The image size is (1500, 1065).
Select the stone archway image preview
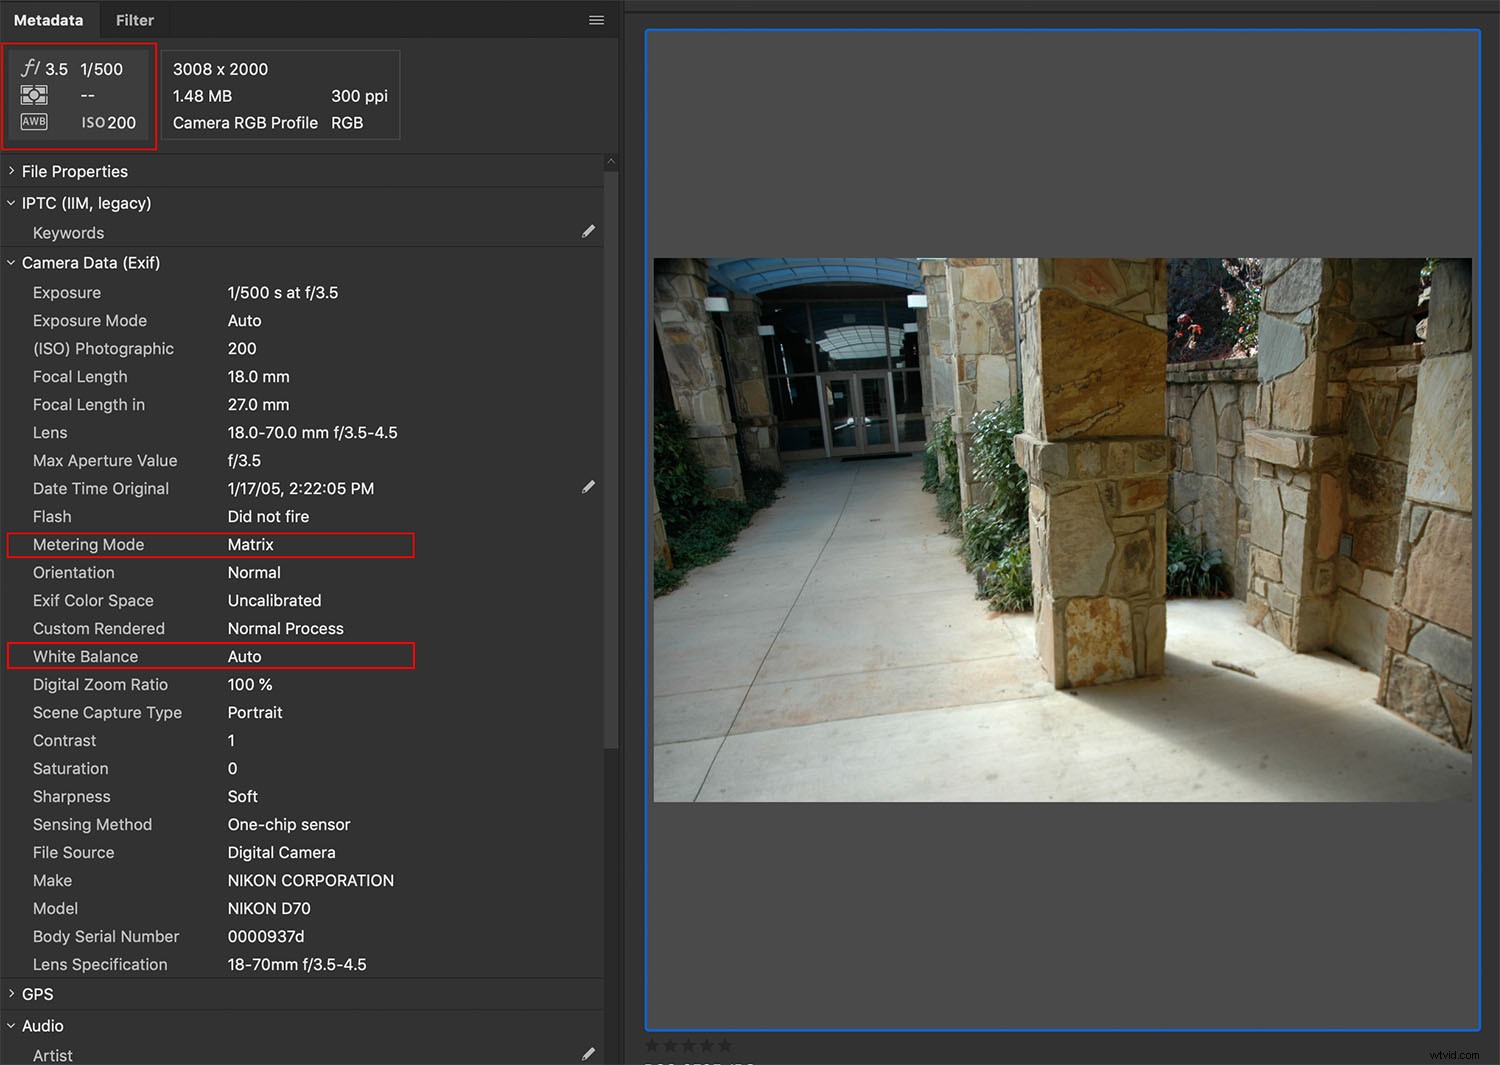[x=1063, y=528]
